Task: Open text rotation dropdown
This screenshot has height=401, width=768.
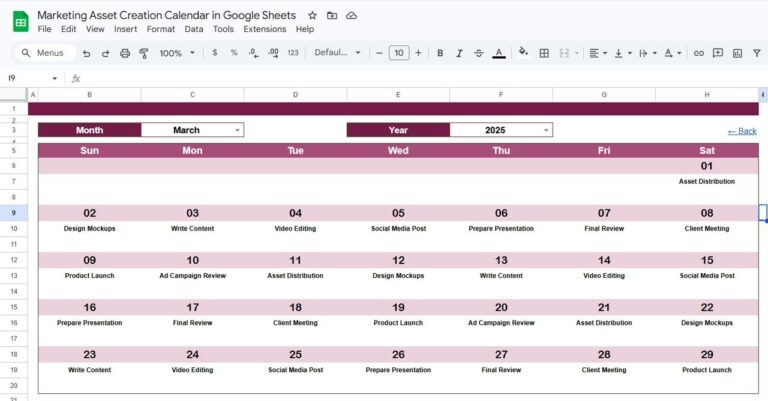Action: [x=672, y=53]
